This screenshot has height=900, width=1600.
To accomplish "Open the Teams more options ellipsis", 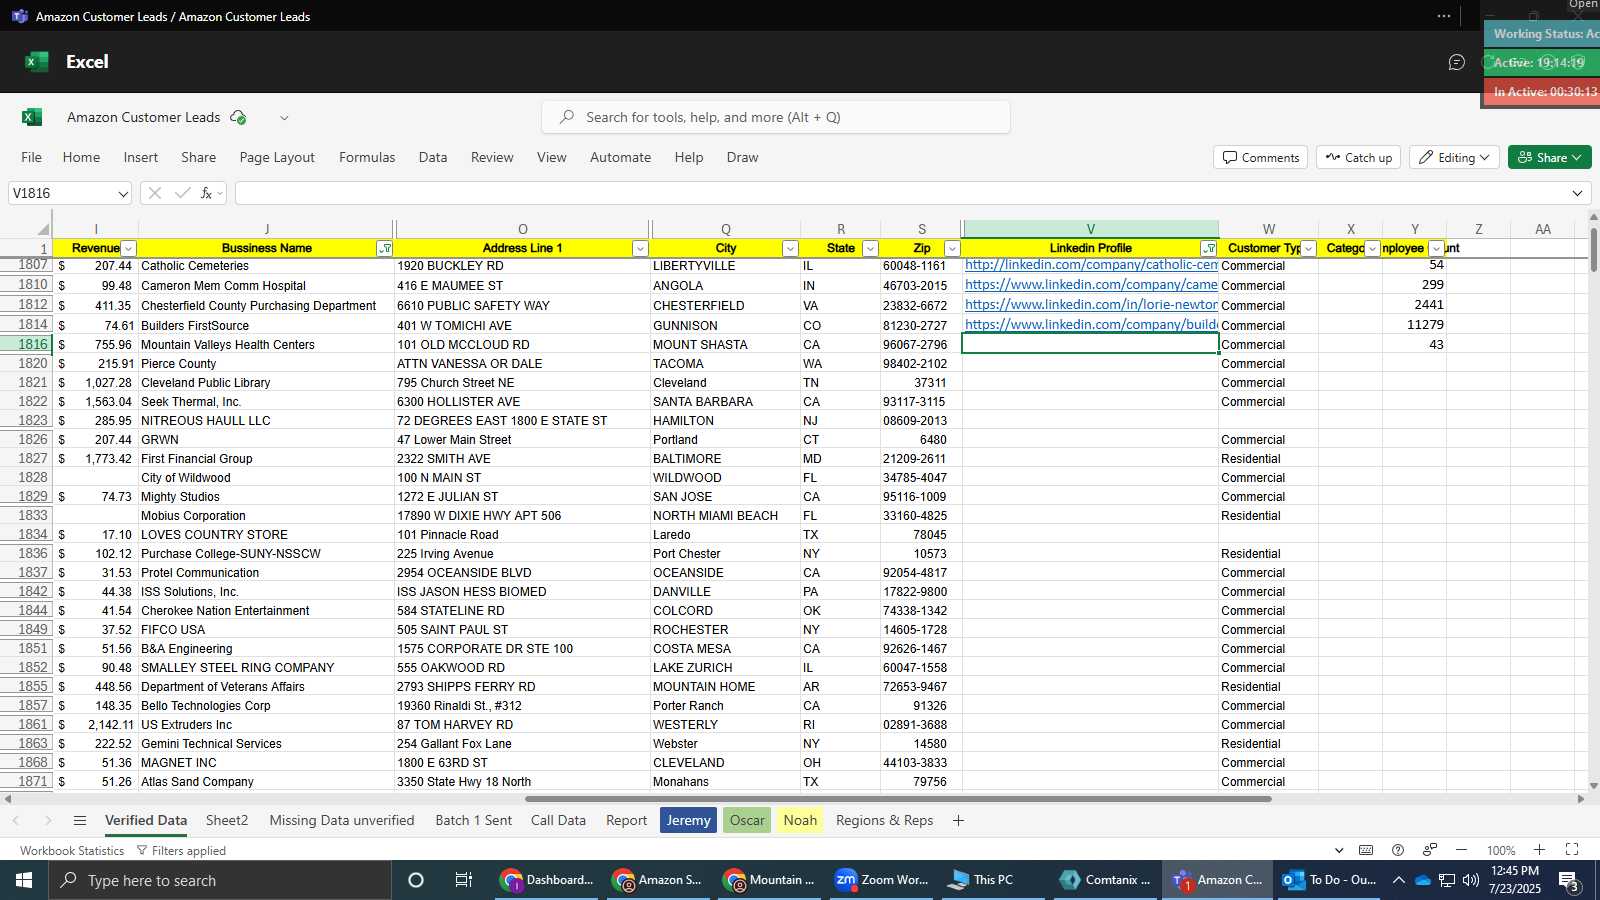I will point(1443,16).
